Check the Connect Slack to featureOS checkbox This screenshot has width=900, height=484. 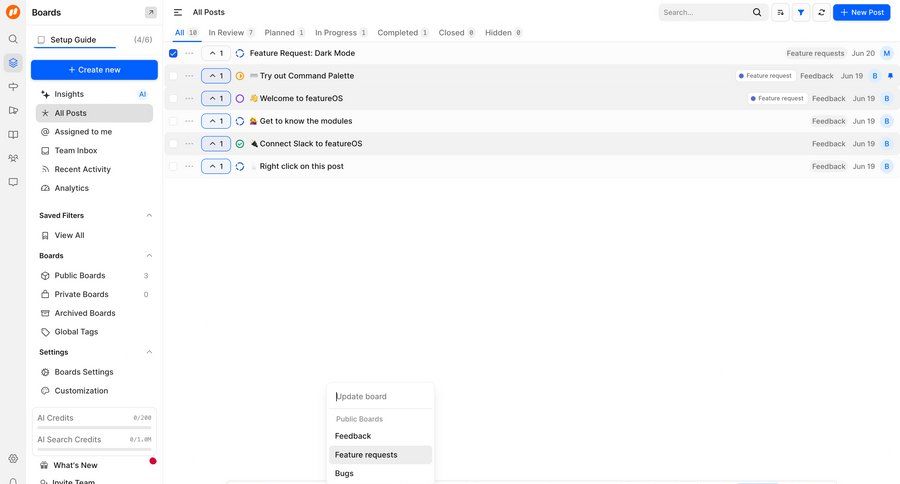(173, 144)
